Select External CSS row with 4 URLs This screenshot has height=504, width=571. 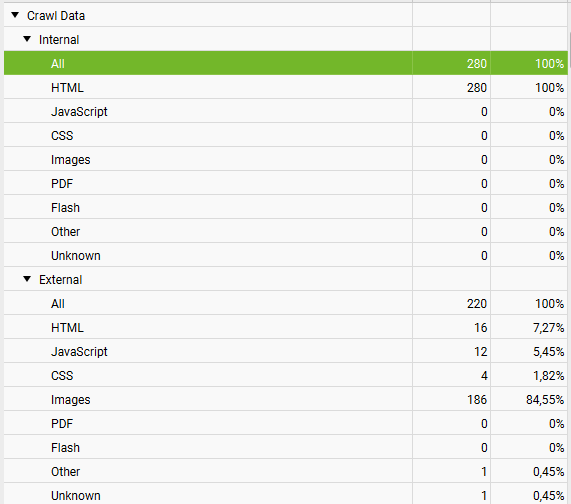click(286, 375)
